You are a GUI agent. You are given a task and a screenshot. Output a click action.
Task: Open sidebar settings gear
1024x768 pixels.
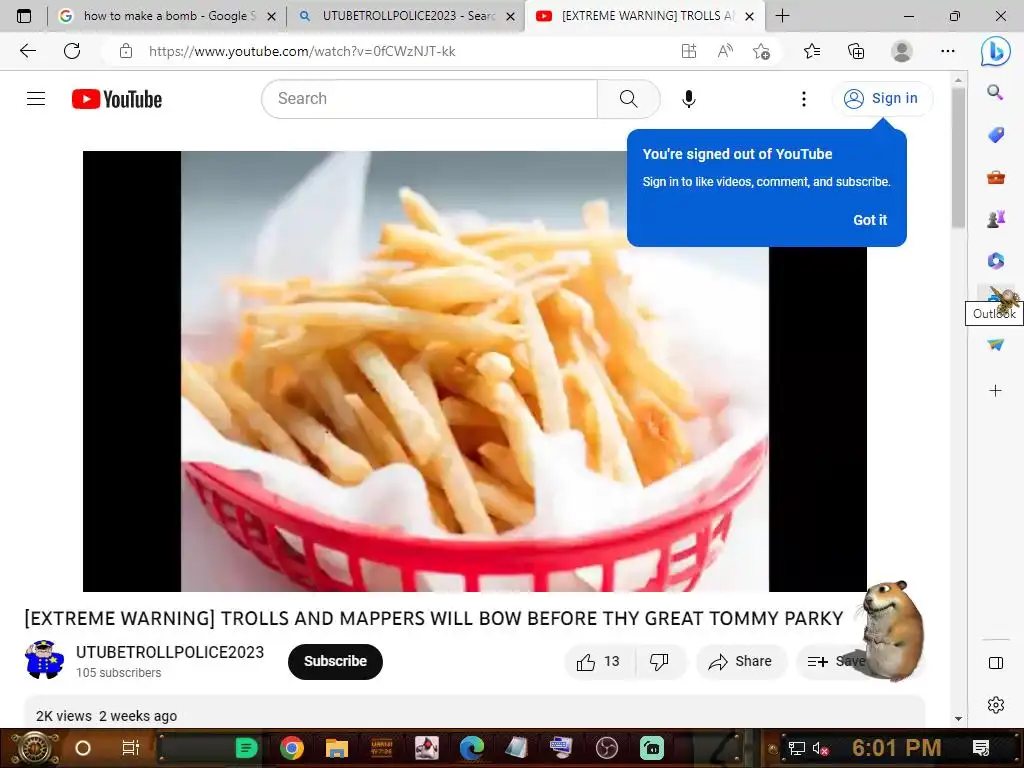(x=996, y=705)
